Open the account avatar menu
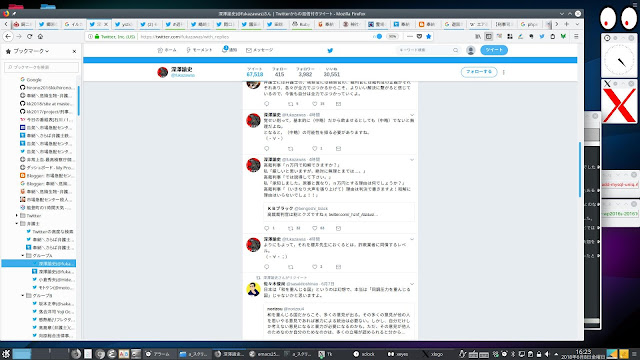Viewport: 640px width, 360px height. 471,50
